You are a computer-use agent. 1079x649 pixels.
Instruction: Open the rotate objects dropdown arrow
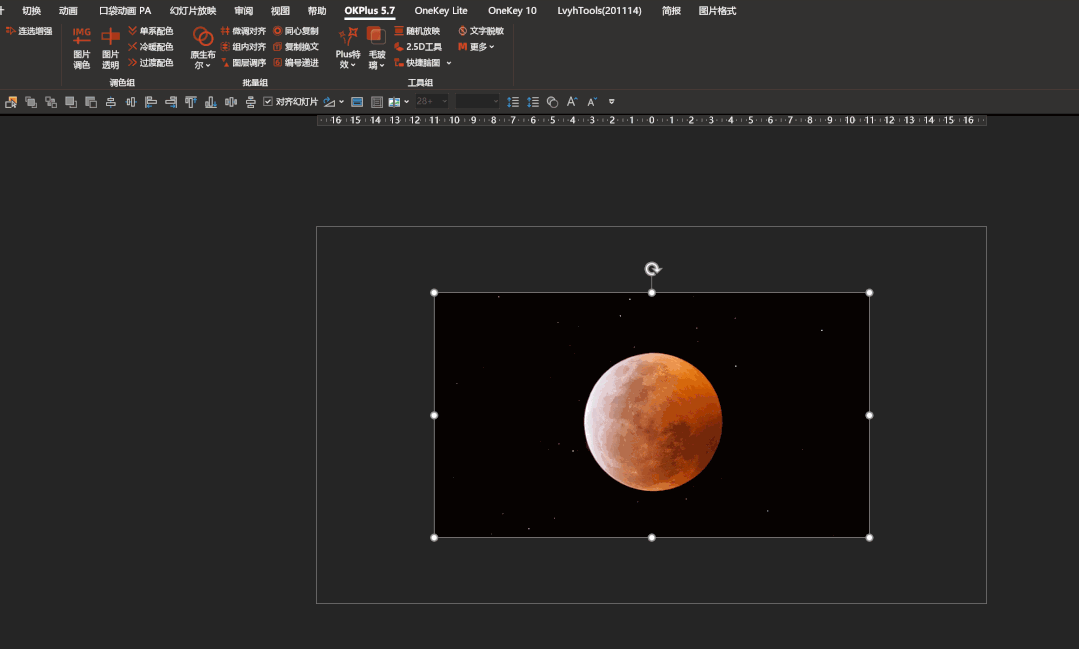pyautogui.click(x=341, y=102)
